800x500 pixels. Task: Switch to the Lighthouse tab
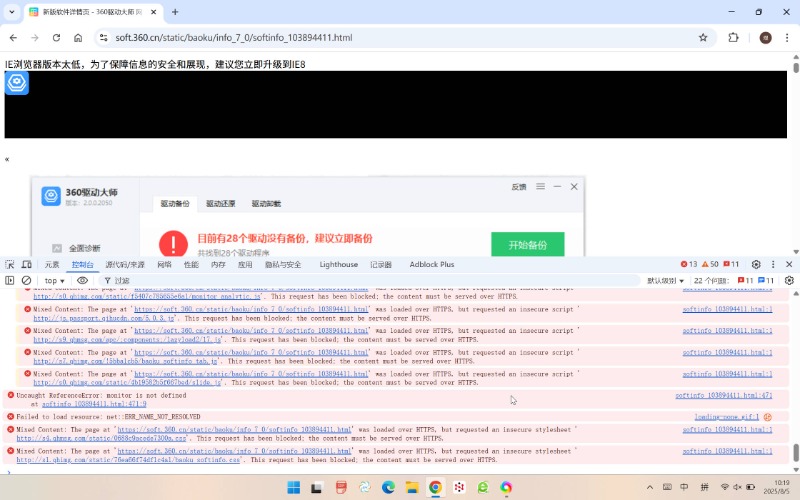click(338, 265)
